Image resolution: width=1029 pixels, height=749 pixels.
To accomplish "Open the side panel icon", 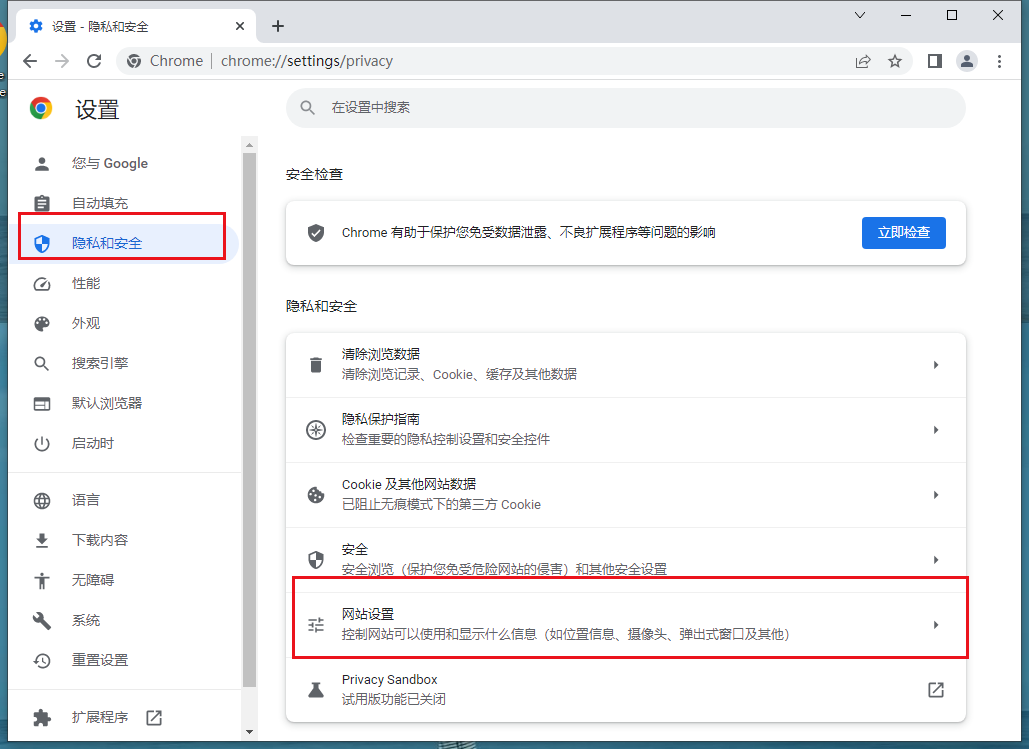I will coord(934,61).
